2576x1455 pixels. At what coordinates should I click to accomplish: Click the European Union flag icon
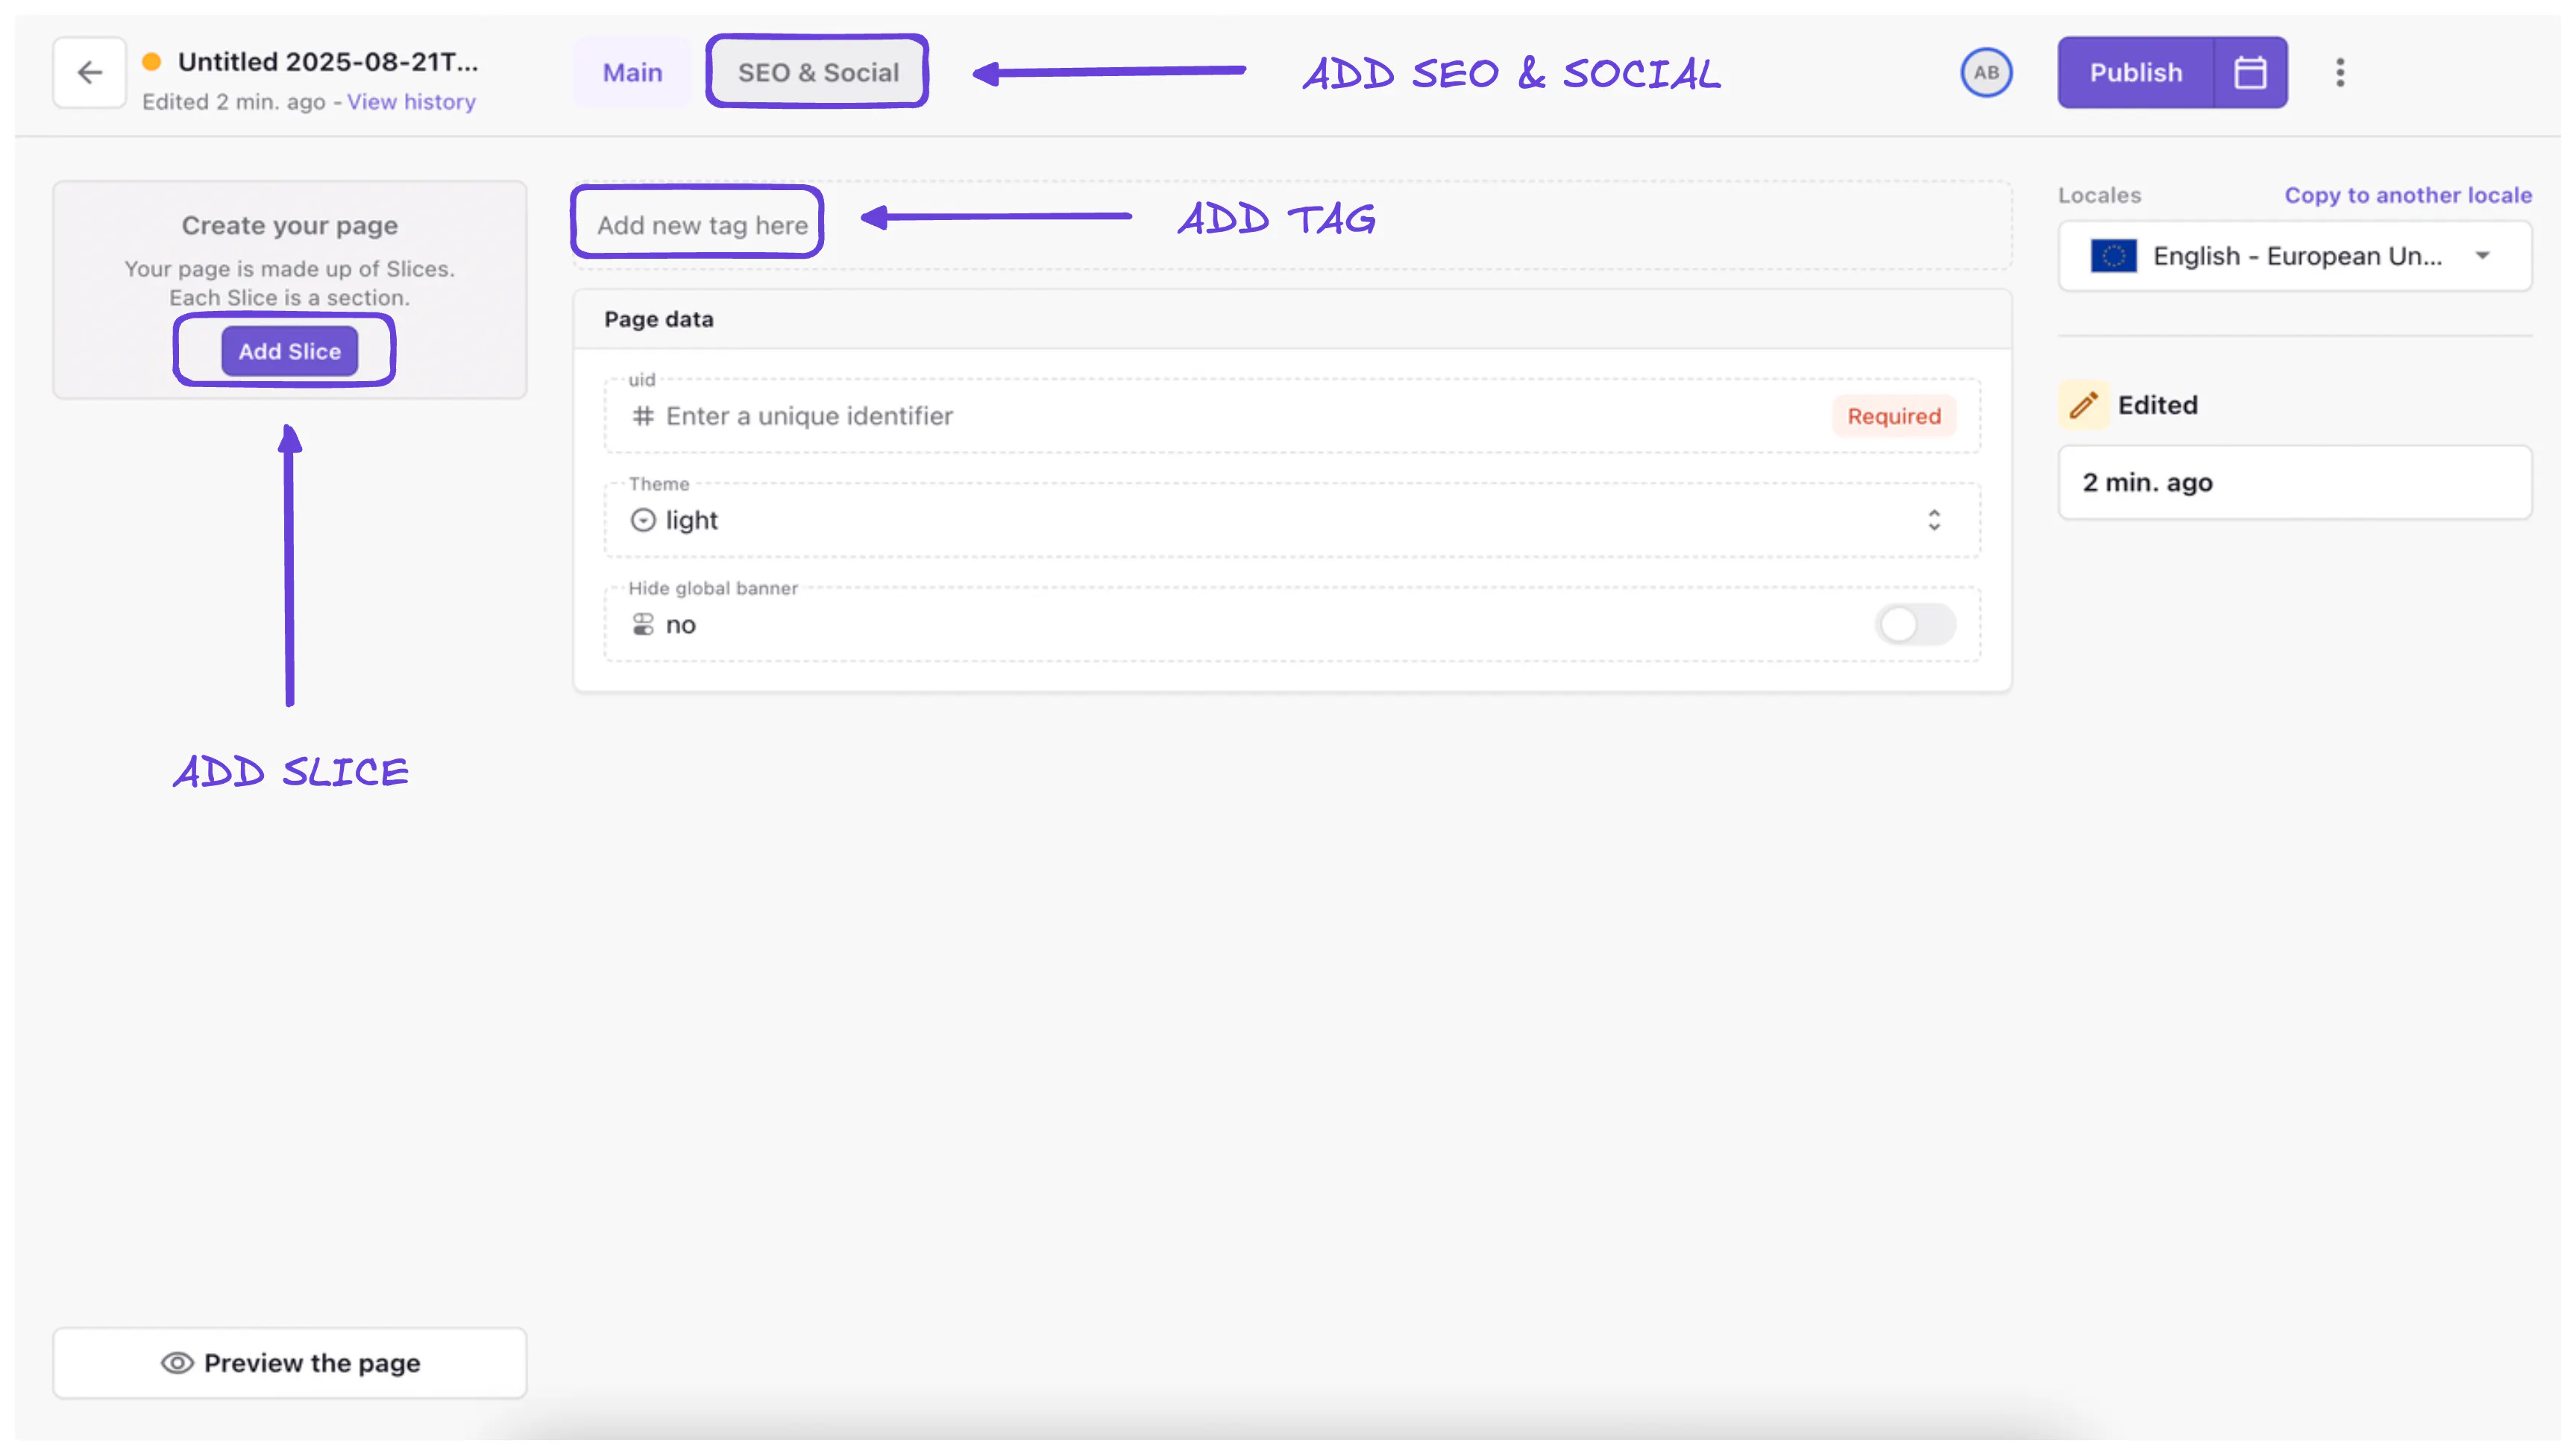click(x=2113, y=256)
